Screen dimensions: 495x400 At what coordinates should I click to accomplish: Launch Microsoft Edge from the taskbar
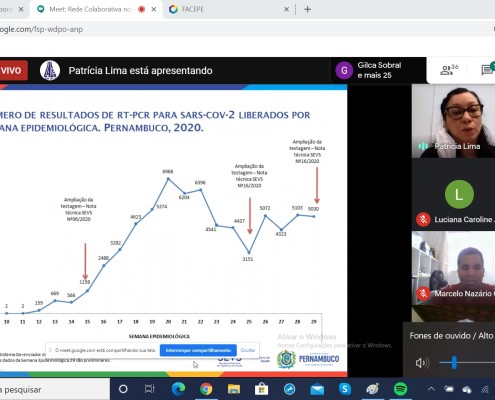pyautogui.click(x=178, y=389)
